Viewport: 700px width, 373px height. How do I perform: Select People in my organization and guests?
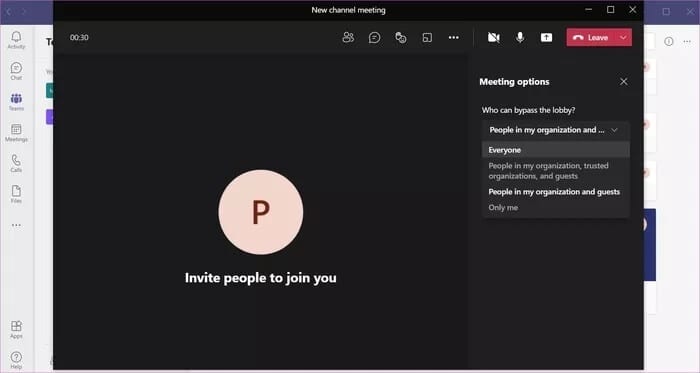point(555,192)
